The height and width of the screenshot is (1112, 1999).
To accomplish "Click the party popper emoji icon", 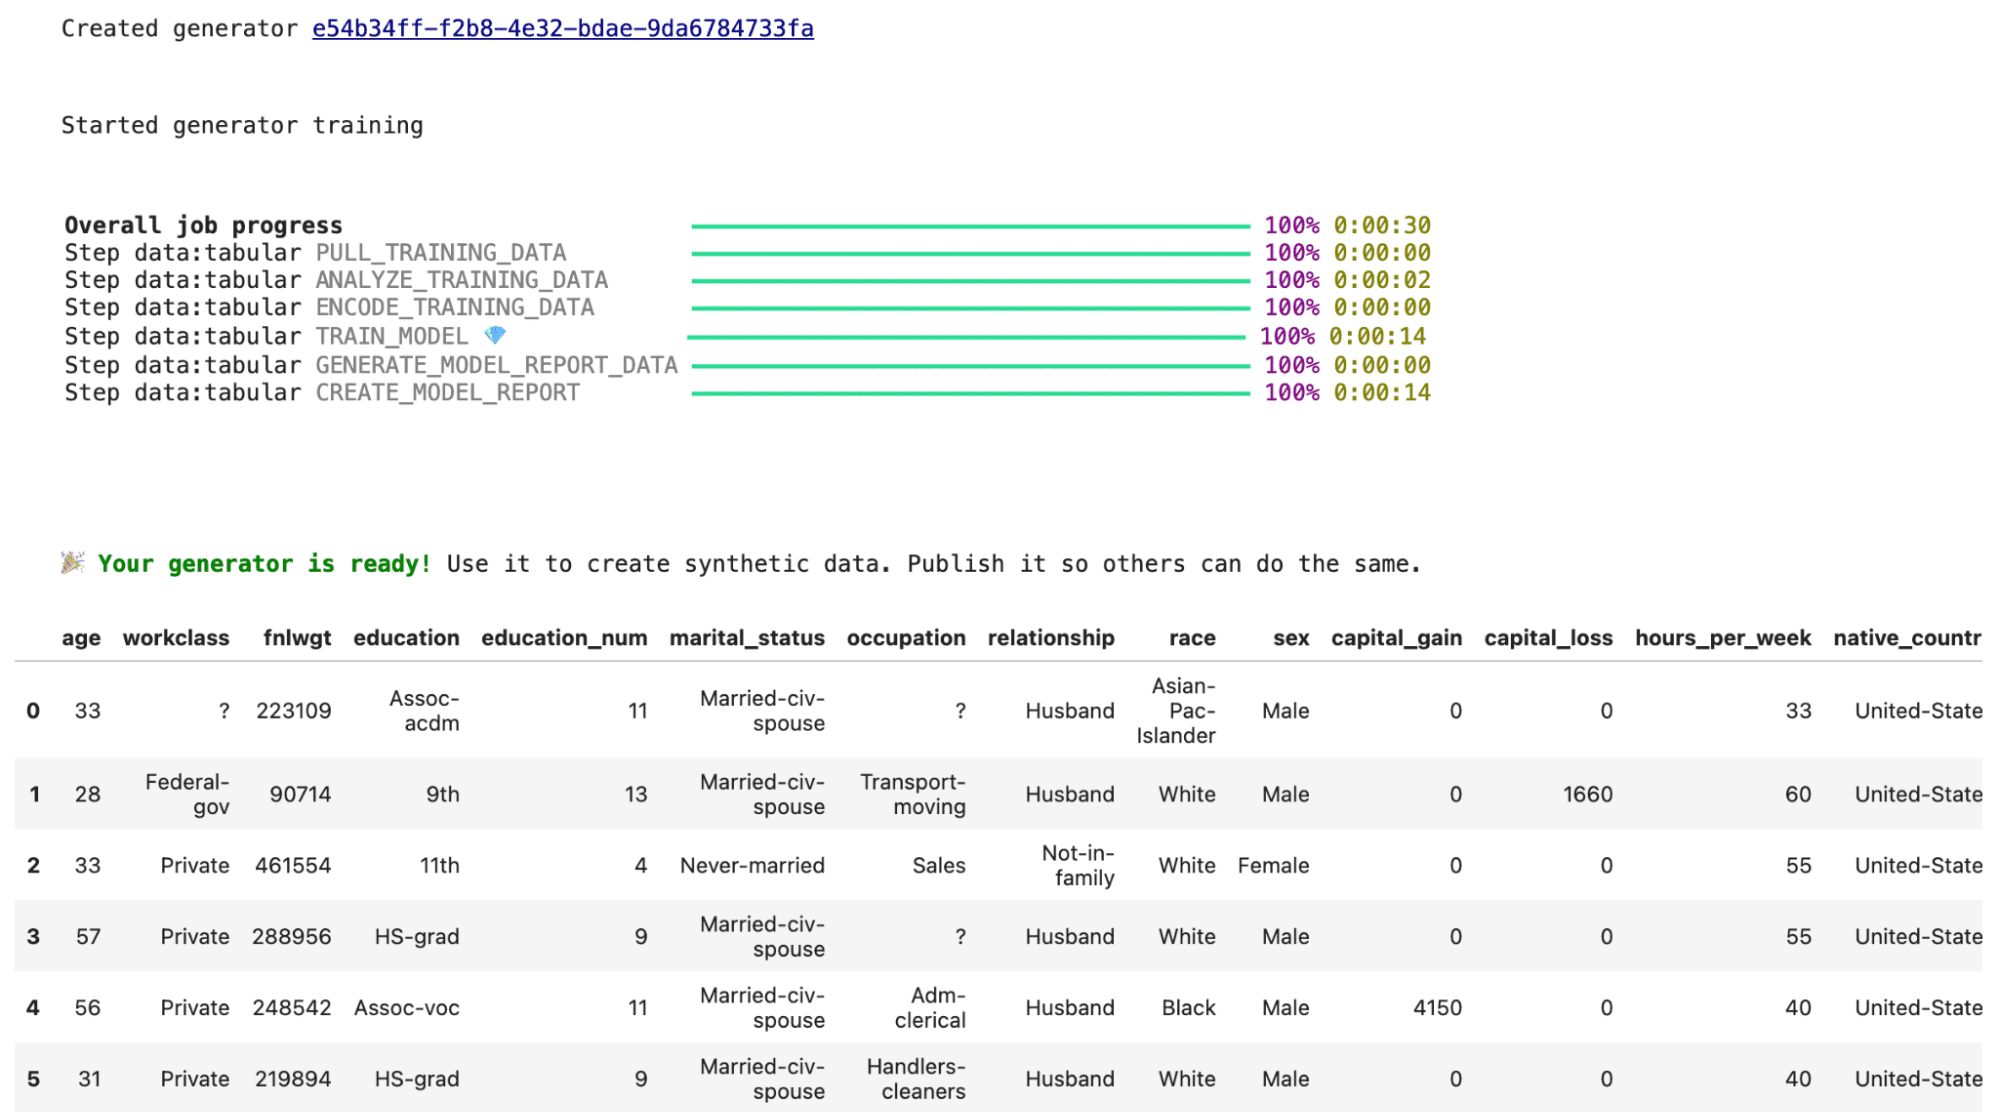I will (73, 563).
